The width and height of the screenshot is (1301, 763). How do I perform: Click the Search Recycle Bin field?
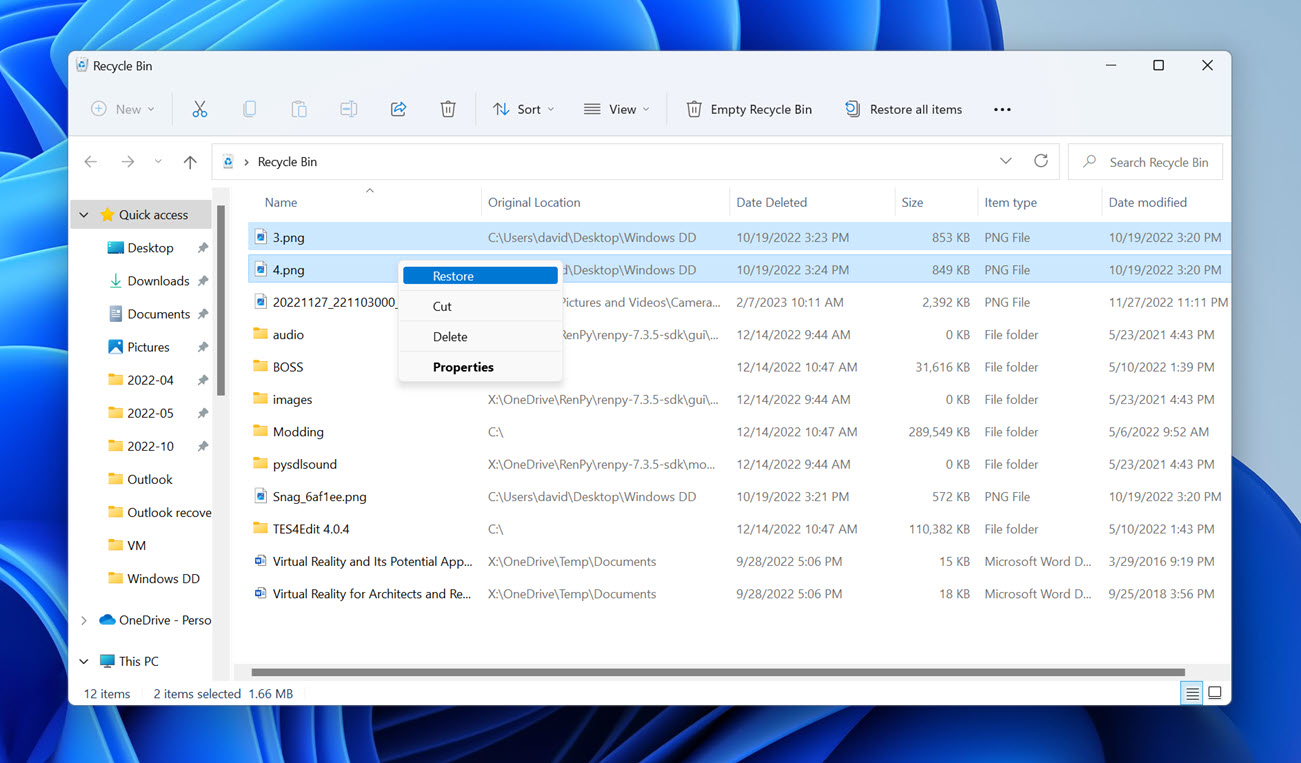(x=1146, y=162)
